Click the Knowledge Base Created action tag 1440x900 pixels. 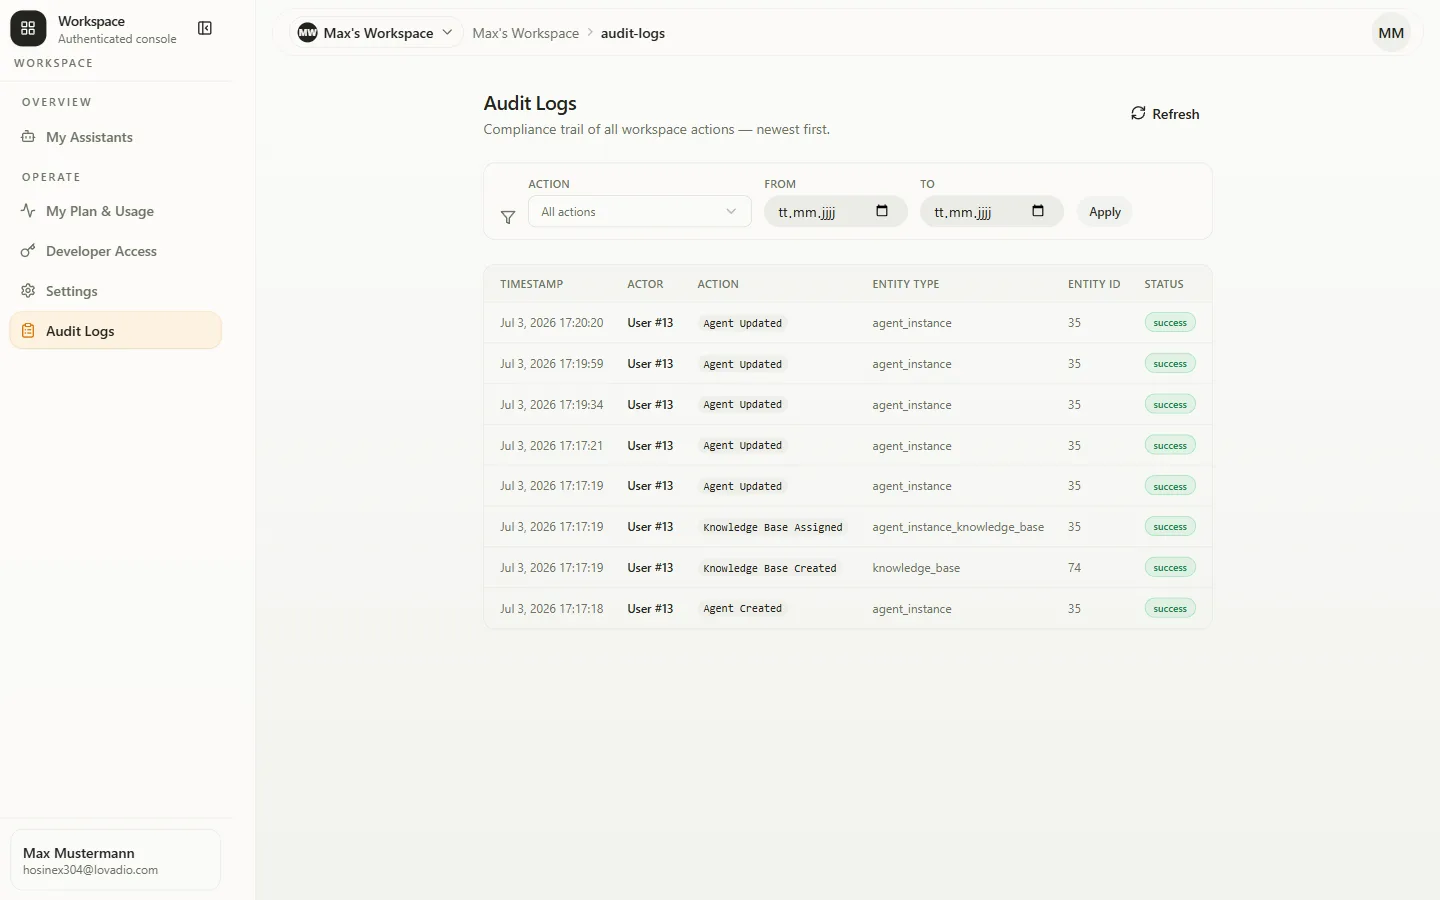click(x=770, y=568)
